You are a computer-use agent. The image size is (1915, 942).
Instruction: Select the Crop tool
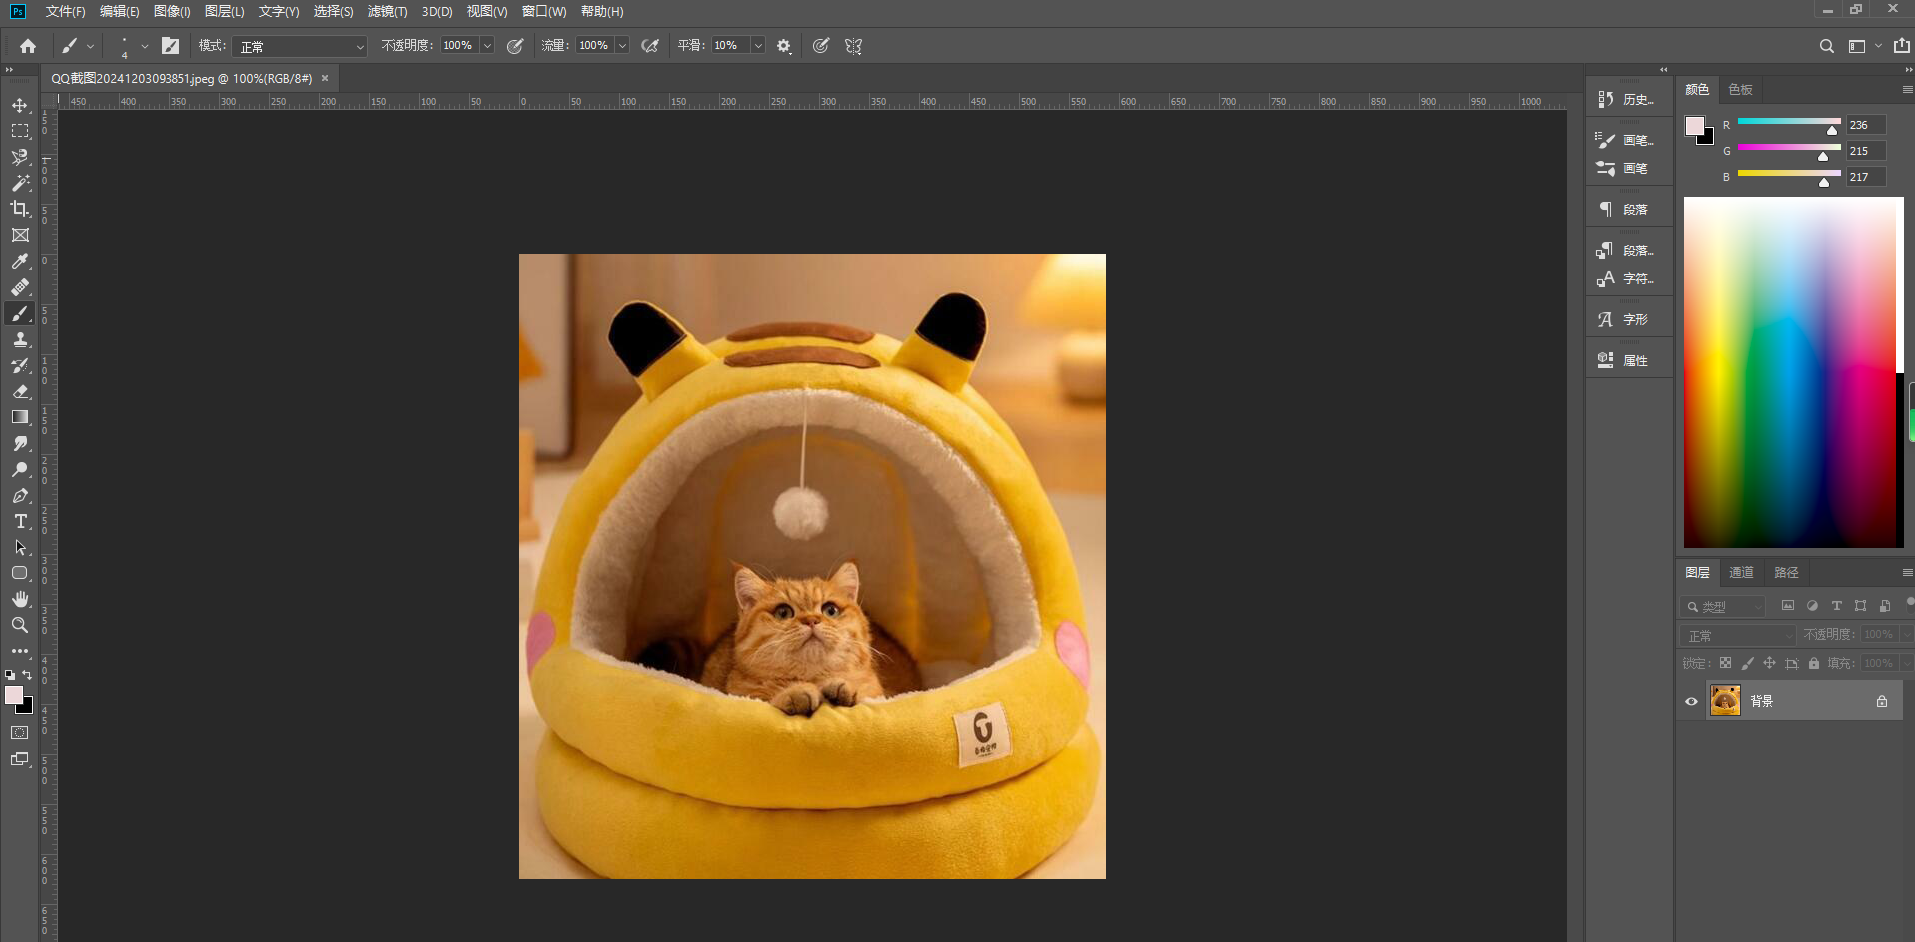coord(20,209)
